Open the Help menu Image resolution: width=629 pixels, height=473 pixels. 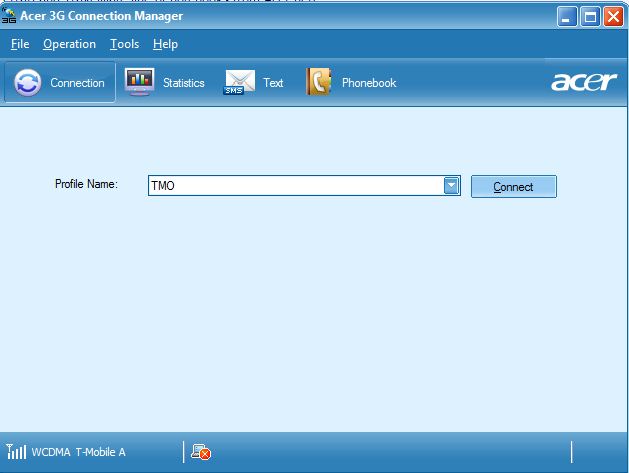(165, 44)
